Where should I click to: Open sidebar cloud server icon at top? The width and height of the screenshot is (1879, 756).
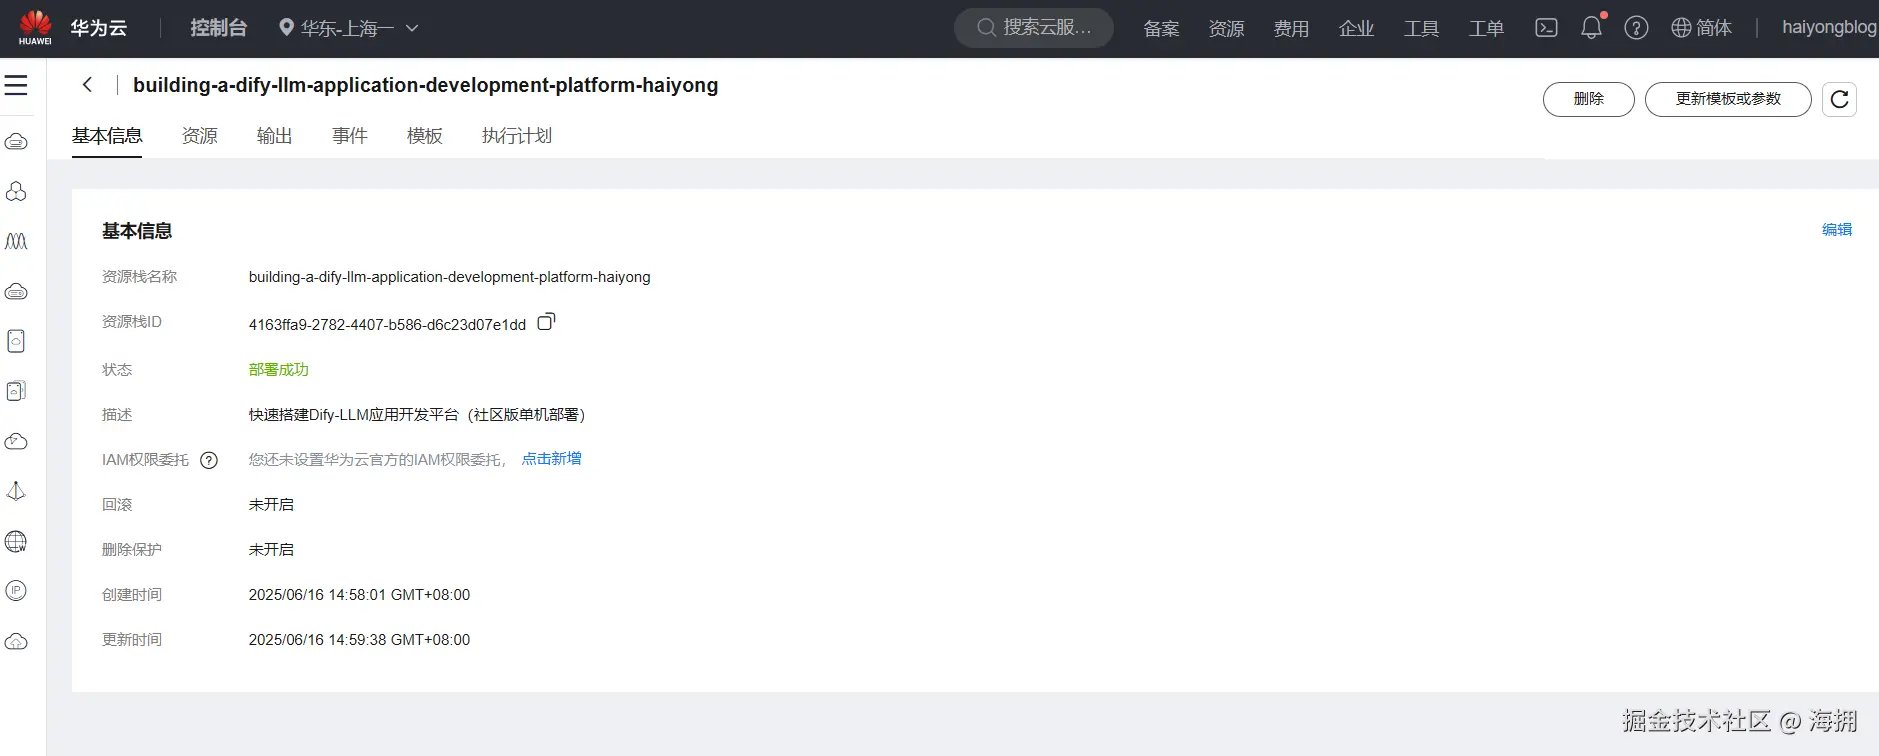click(x=16, y=141)
